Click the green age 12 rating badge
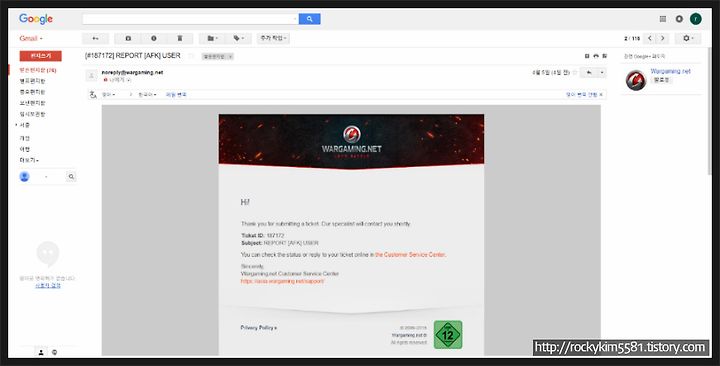Screen dimensions: 720x366 tap(448, 335)
